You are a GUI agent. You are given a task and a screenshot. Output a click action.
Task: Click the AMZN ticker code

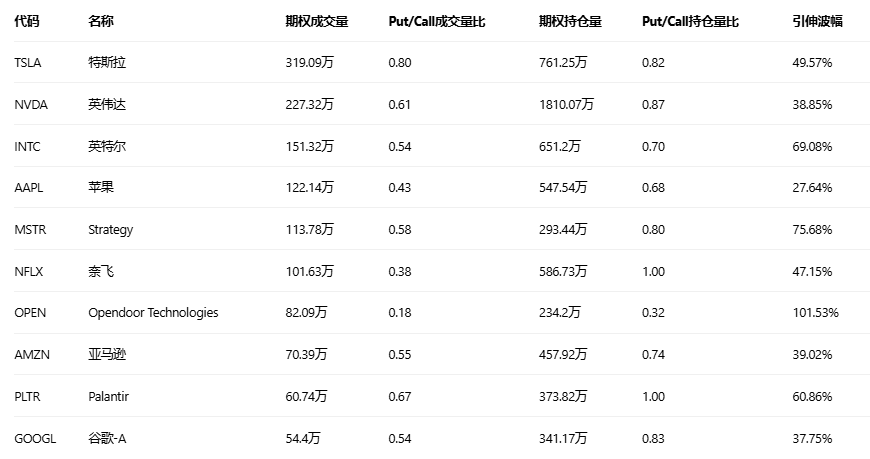tap(32, 355)
